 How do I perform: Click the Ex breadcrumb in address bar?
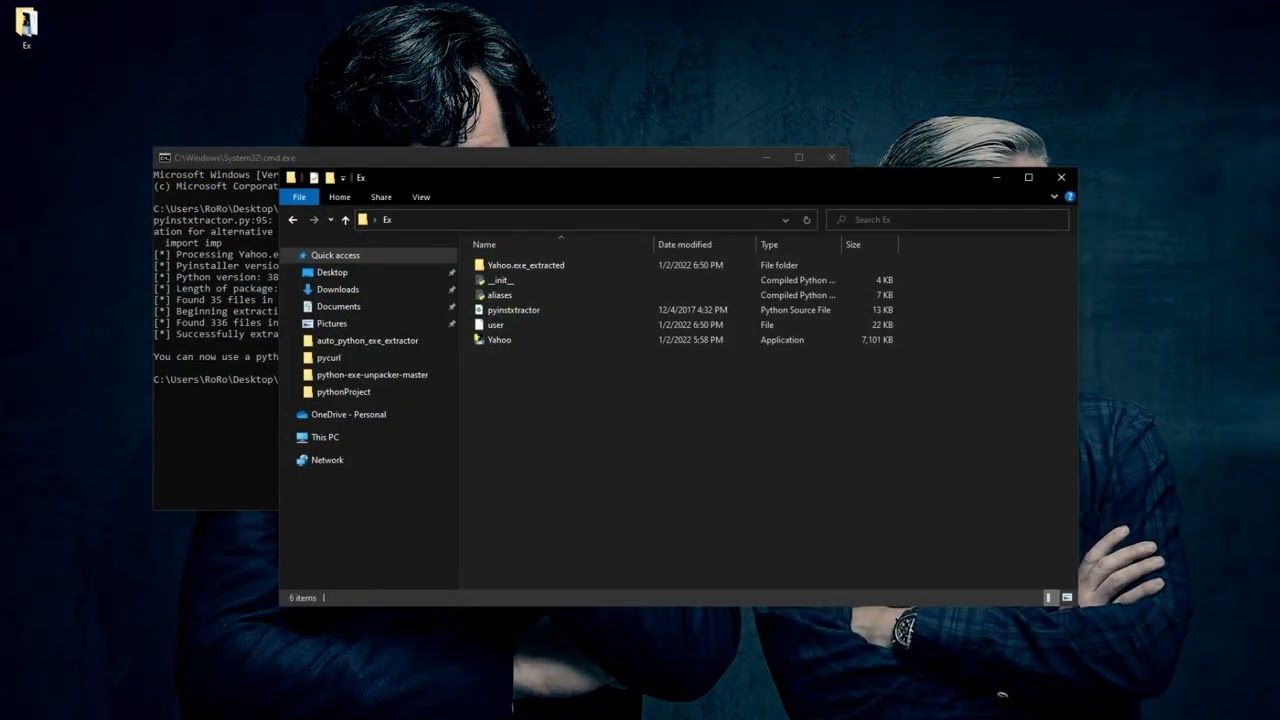click(x=387, y=220)
